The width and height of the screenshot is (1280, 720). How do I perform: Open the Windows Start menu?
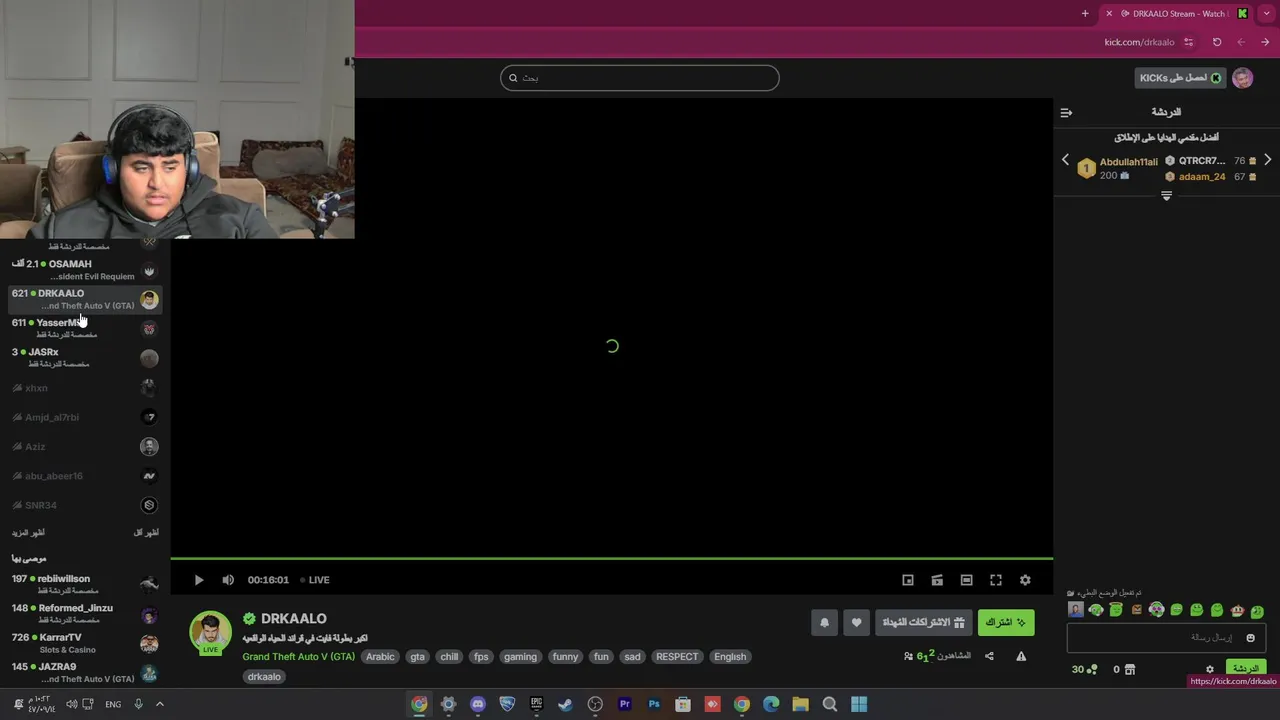click(859, 704)
